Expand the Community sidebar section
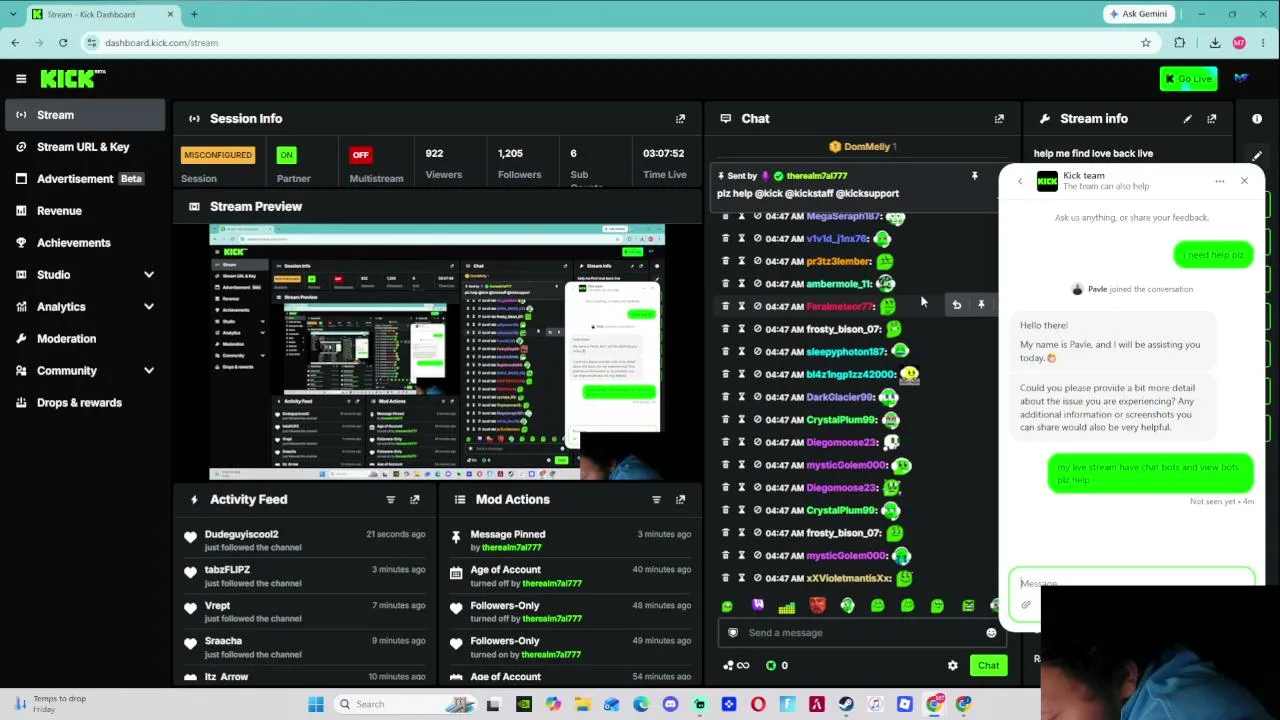This screenshot has width=1280, height=720. (149, 371)
